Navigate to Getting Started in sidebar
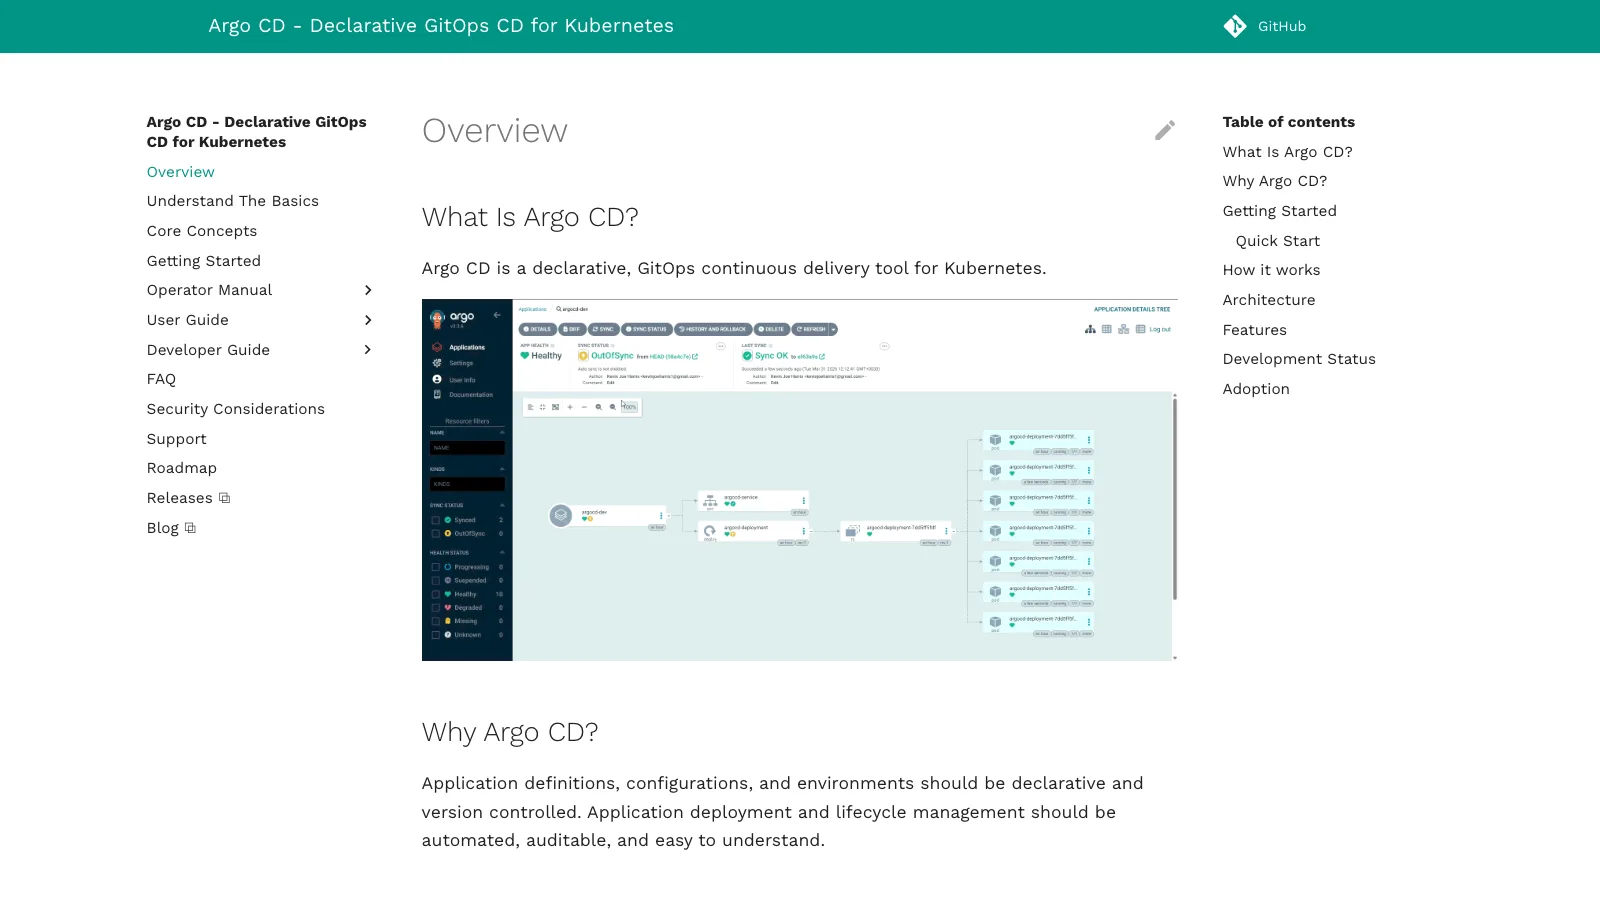 tap(204, 261)
